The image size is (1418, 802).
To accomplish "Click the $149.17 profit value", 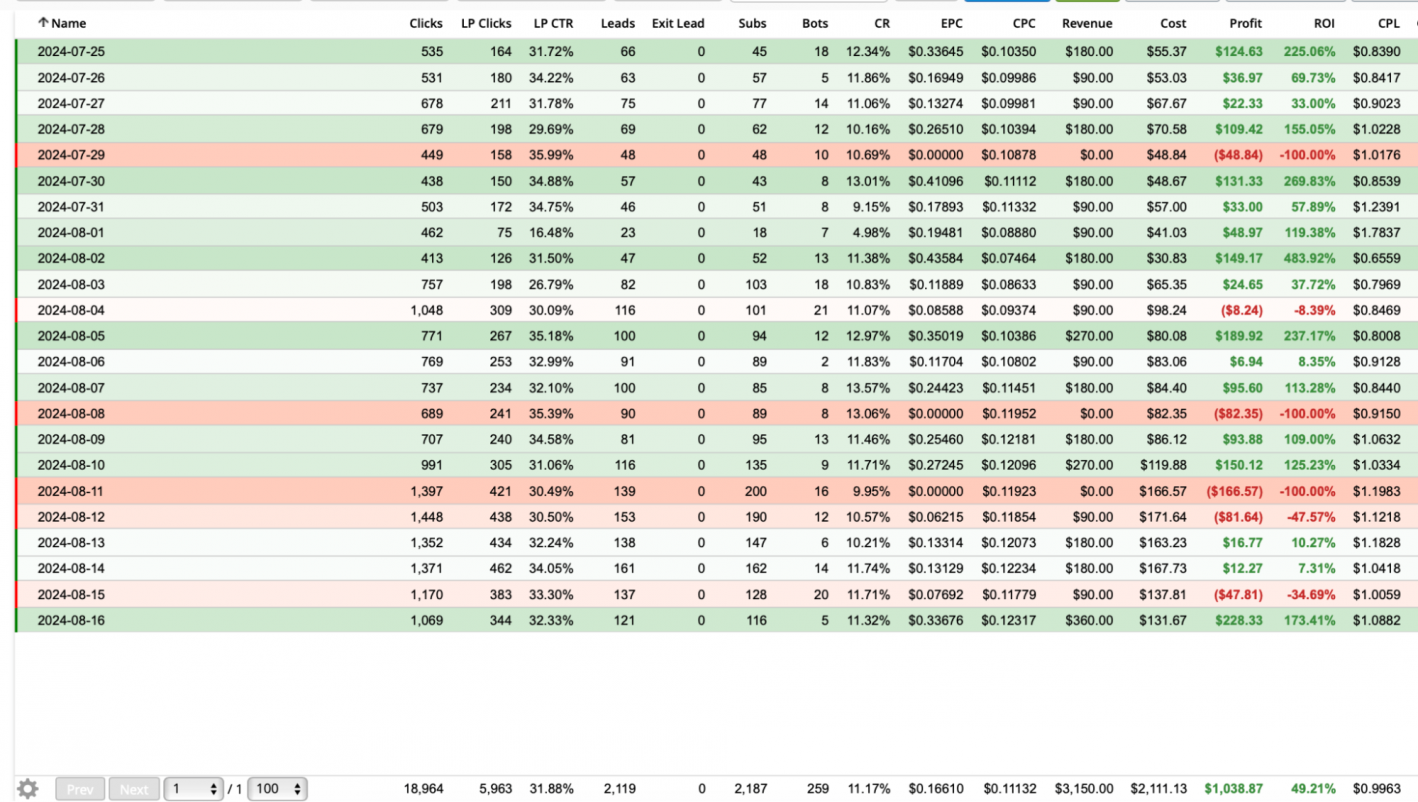I will tap(1239, 258).
